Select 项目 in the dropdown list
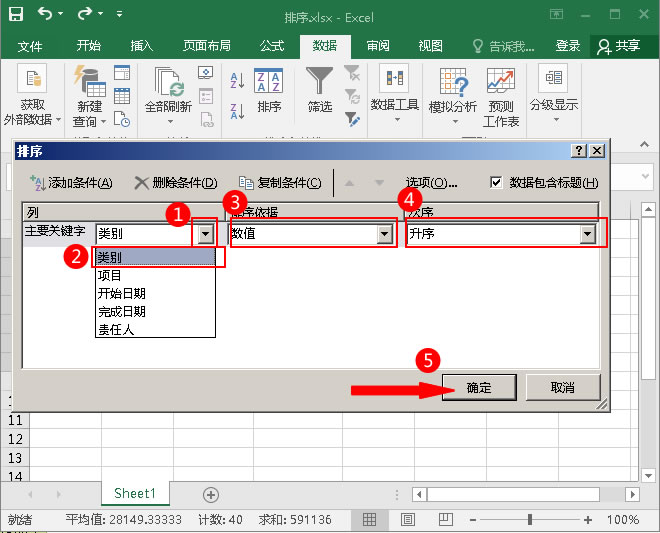 [155, 275]
